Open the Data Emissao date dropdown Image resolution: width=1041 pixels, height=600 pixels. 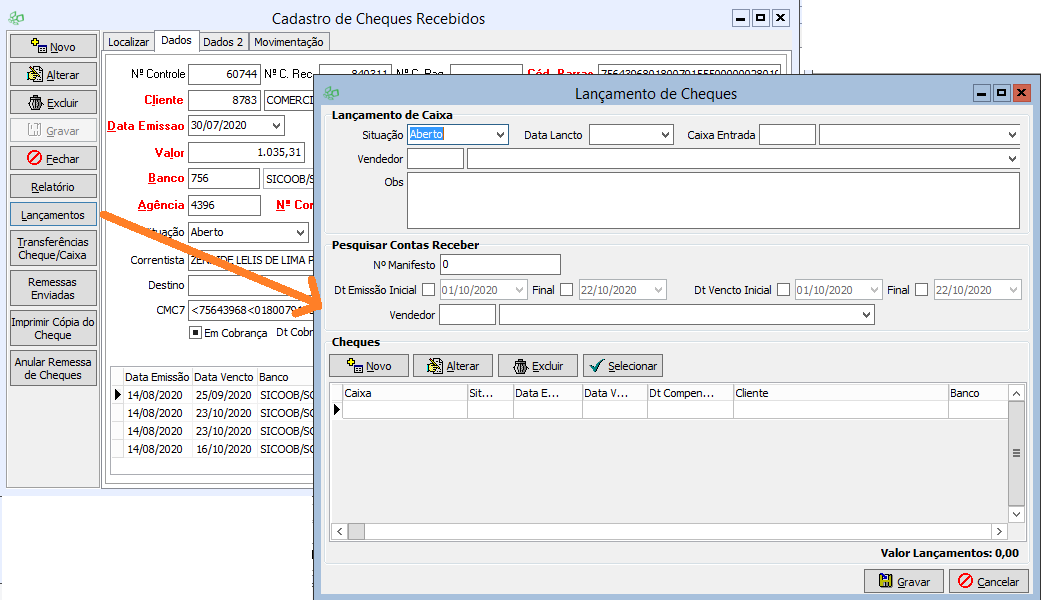[276, 126]
